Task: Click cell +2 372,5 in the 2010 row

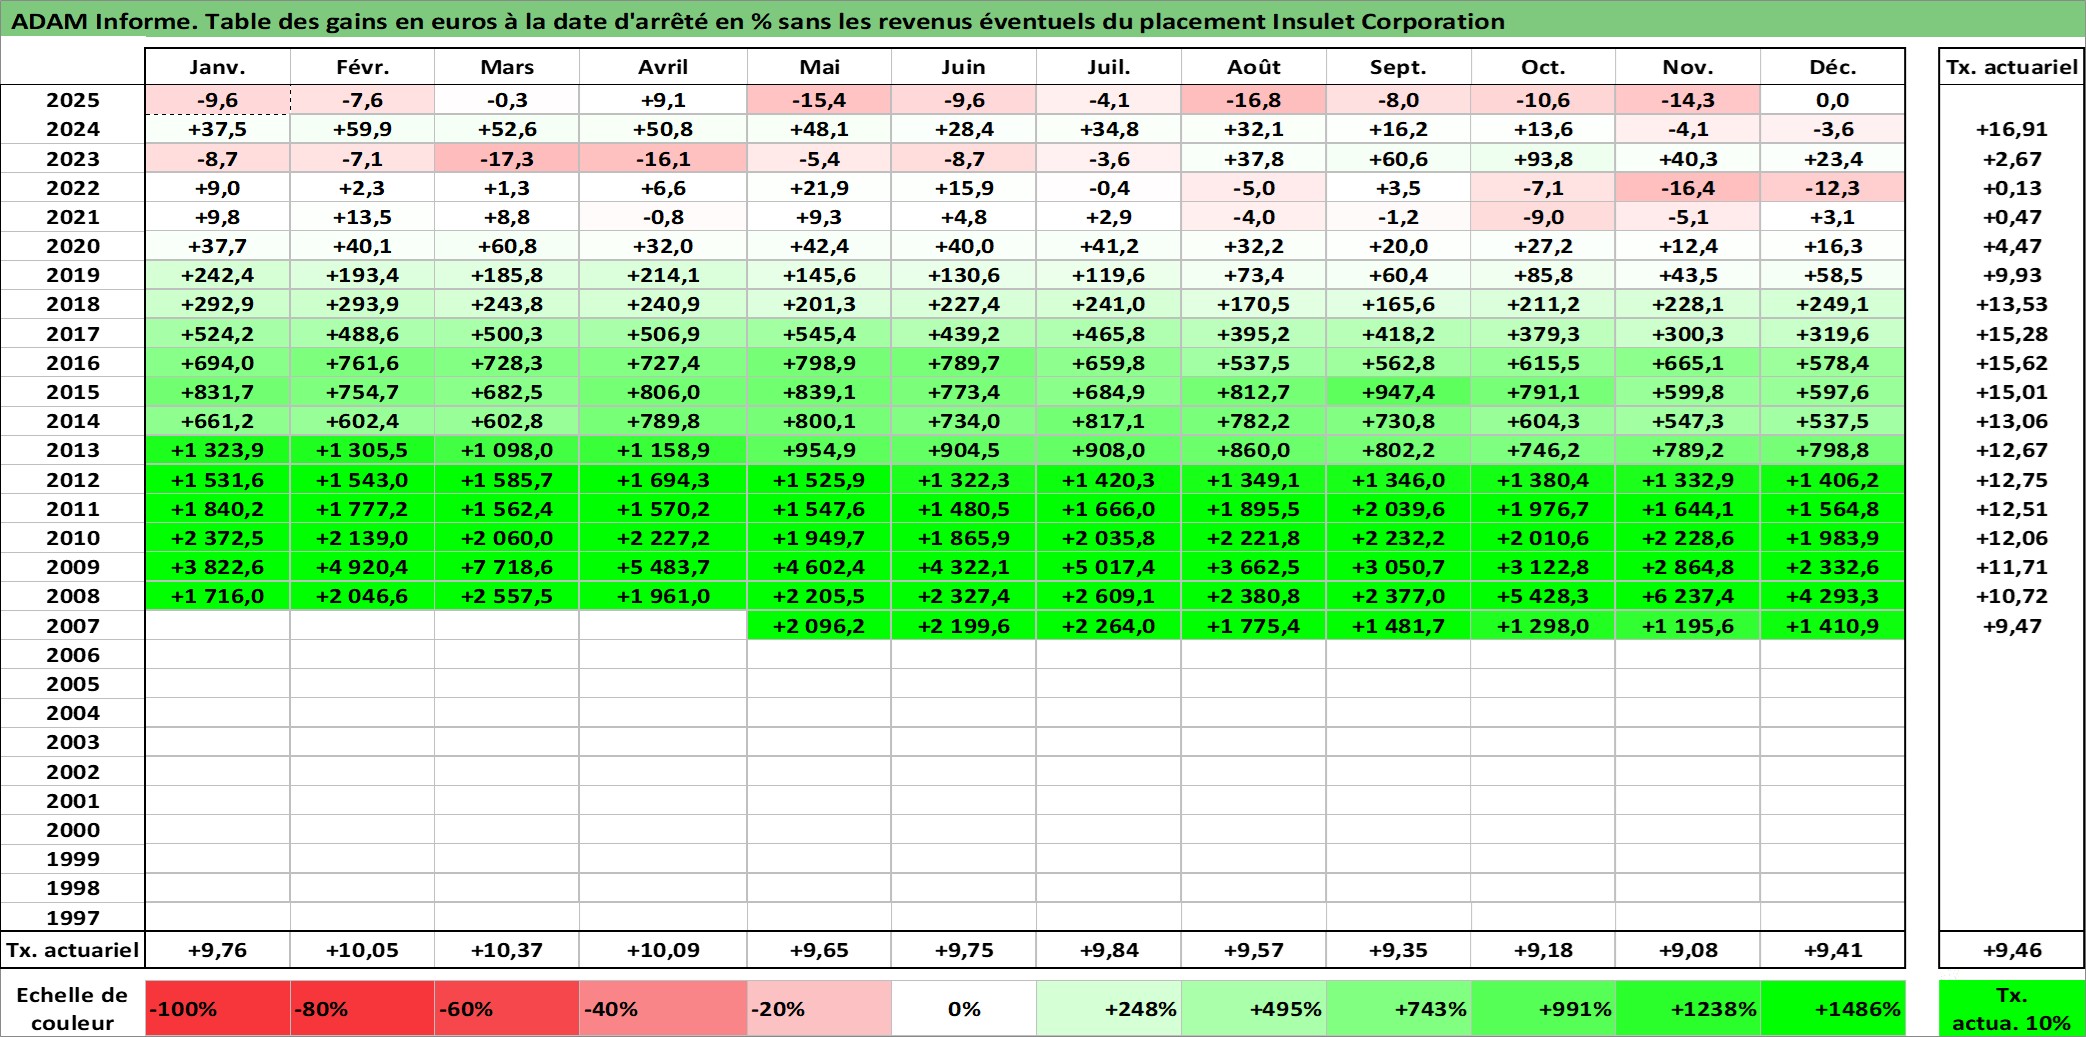Action: pos(217,538)
